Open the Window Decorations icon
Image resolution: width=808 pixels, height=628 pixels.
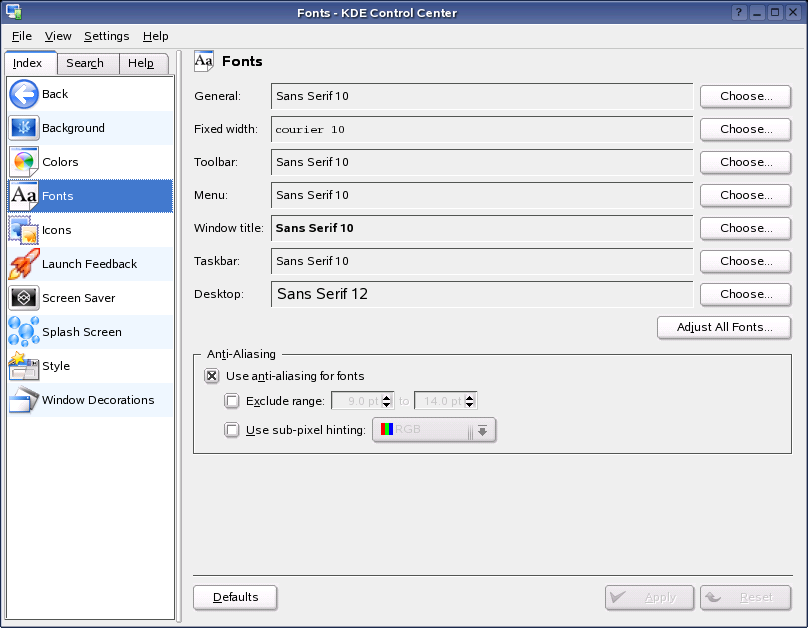24,400
